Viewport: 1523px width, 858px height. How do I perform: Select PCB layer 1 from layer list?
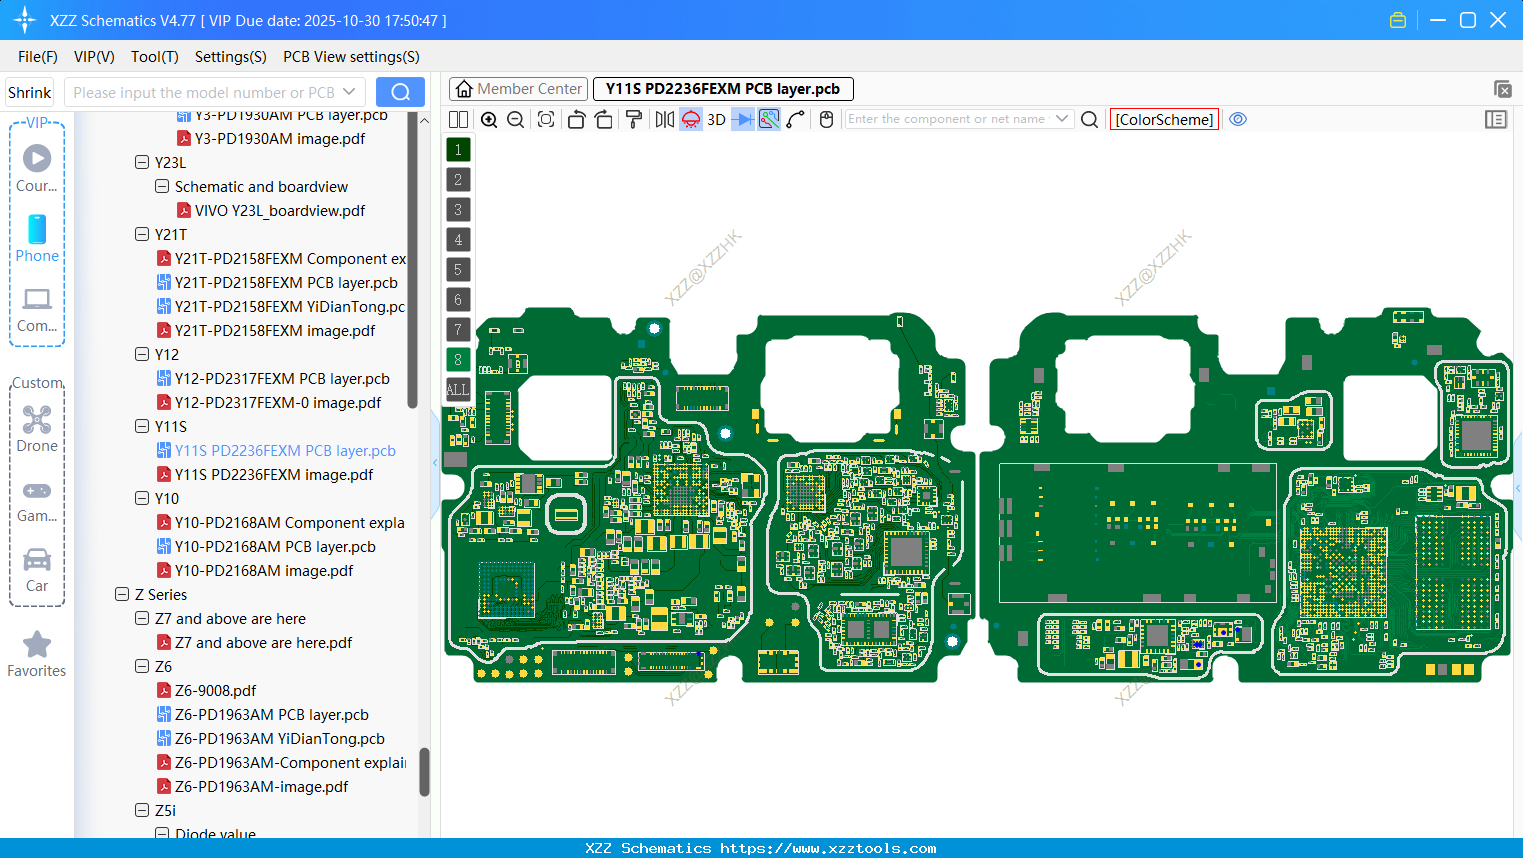457,149
